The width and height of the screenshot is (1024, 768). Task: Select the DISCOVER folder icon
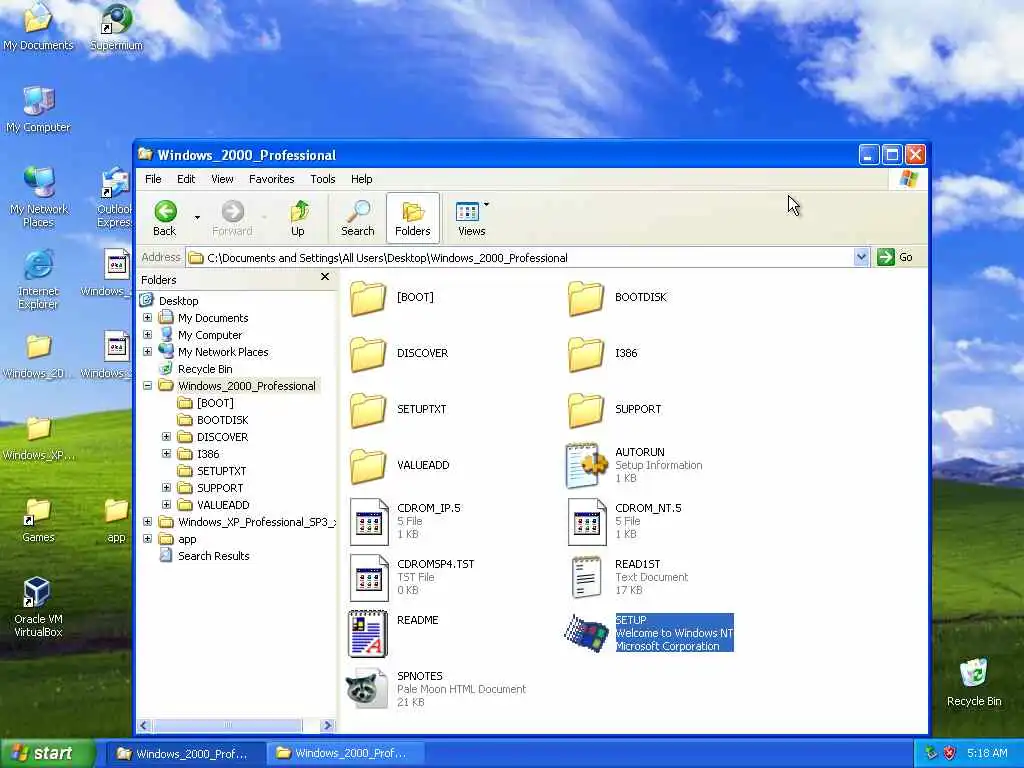pyautogui.click(x=368, y=355)
